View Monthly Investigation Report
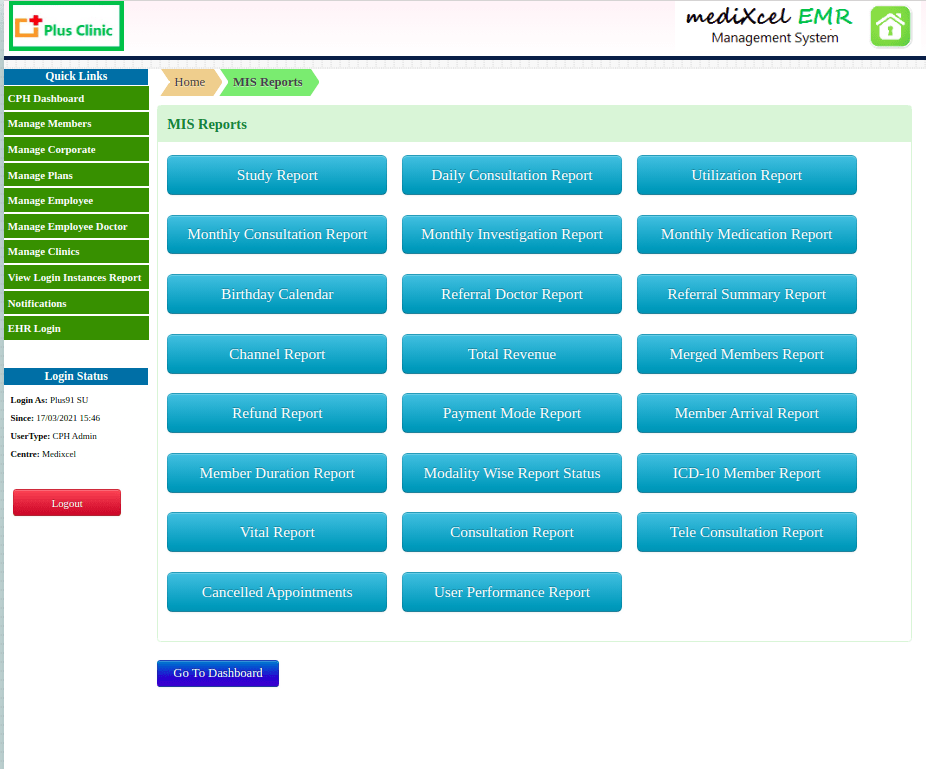This screenshot has width=926, height=769. [x=512, y=234]
